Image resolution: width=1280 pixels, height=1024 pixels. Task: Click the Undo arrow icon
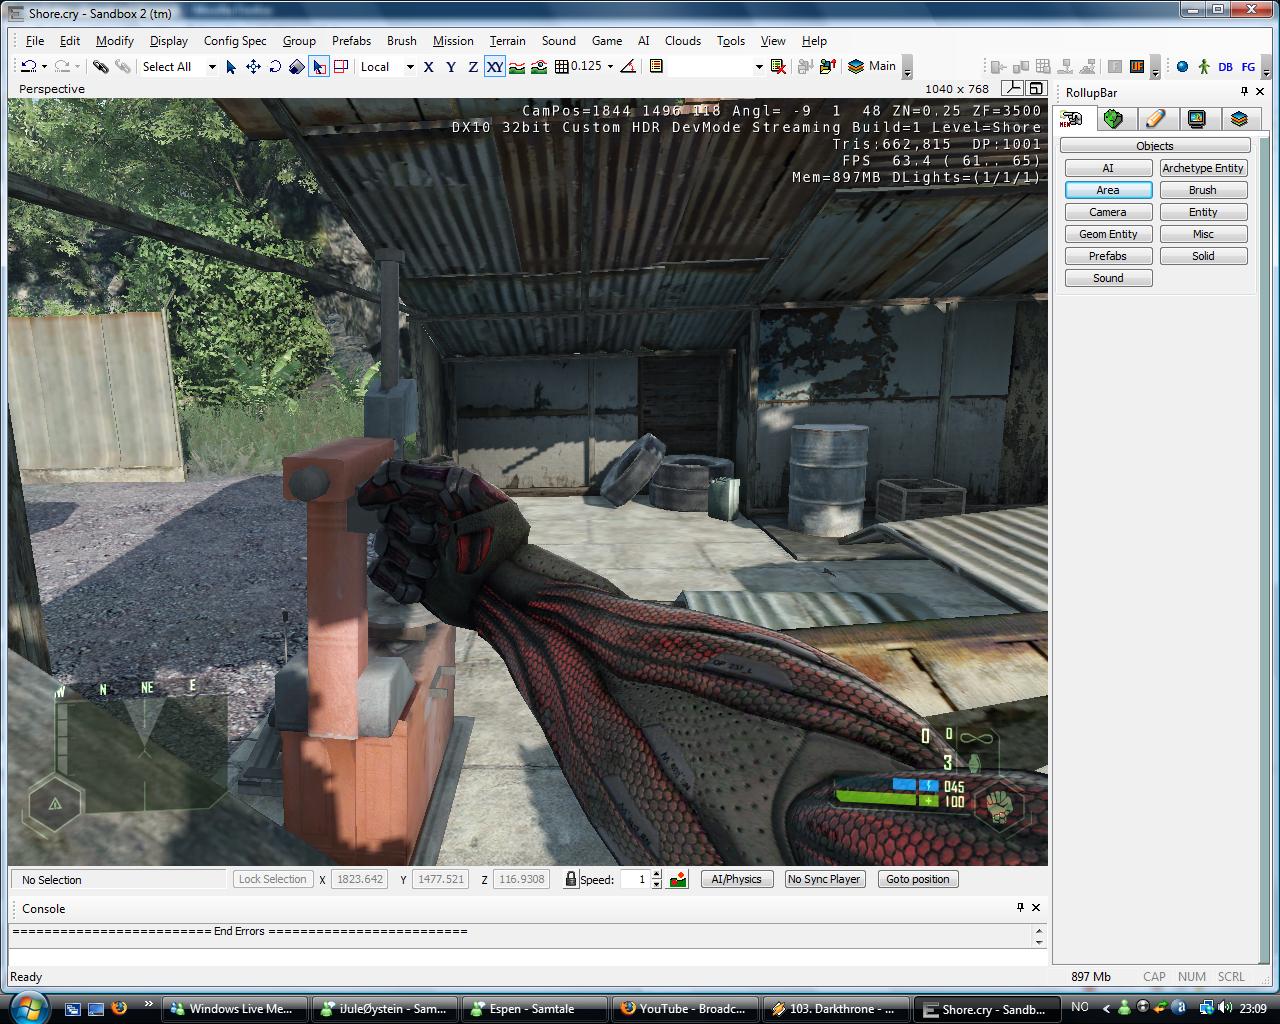point(29,66)
